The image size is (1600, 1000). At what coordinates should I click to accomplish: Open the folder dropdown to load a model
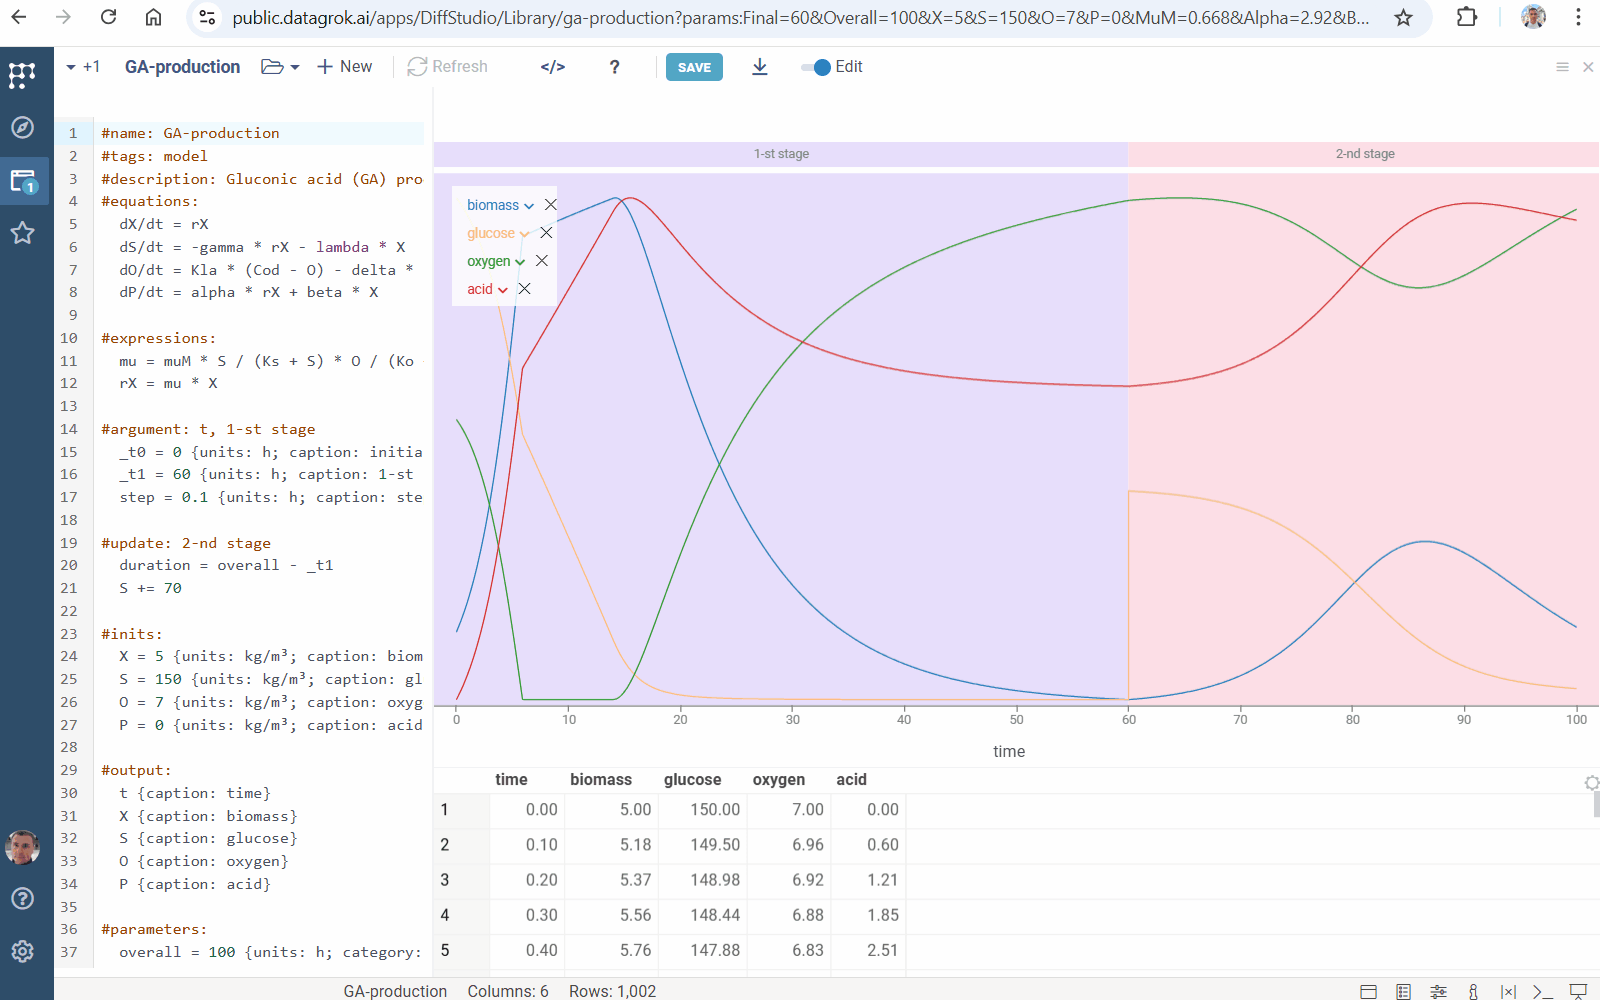[x=280, y=67]
